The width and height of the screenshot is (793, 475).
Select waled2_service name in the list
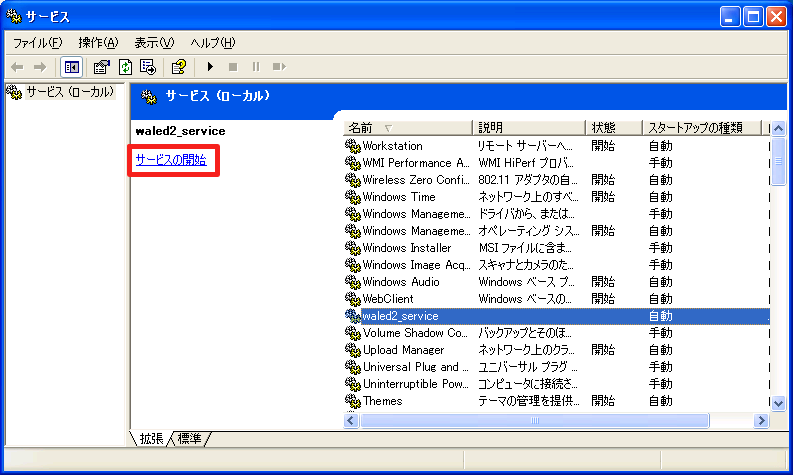click(x=400, y=316)
